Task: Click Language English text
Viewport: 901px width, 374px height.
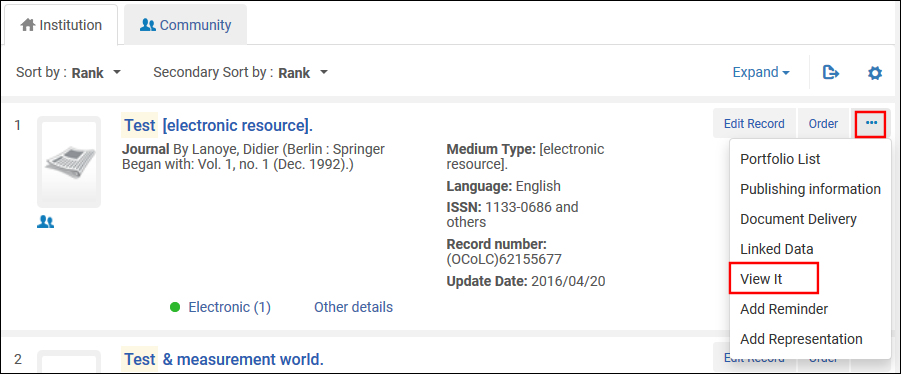Action: pos(503,186)
